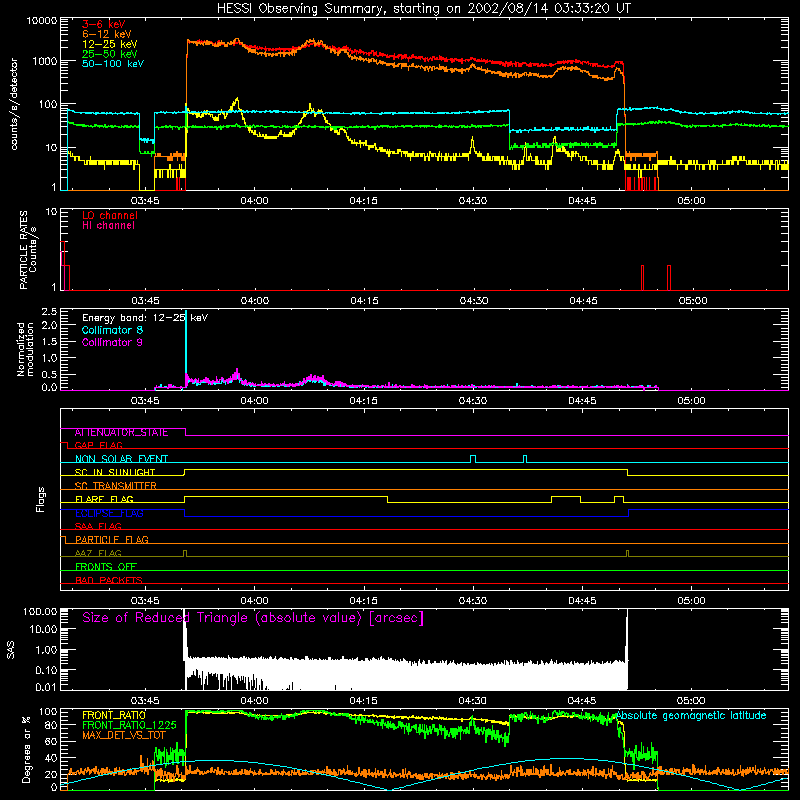Image resolution: width=800 pixels, height=800 pixels.
Task: Click the ATTENUATOR_STATE flag label
Action: click(121, 433)
